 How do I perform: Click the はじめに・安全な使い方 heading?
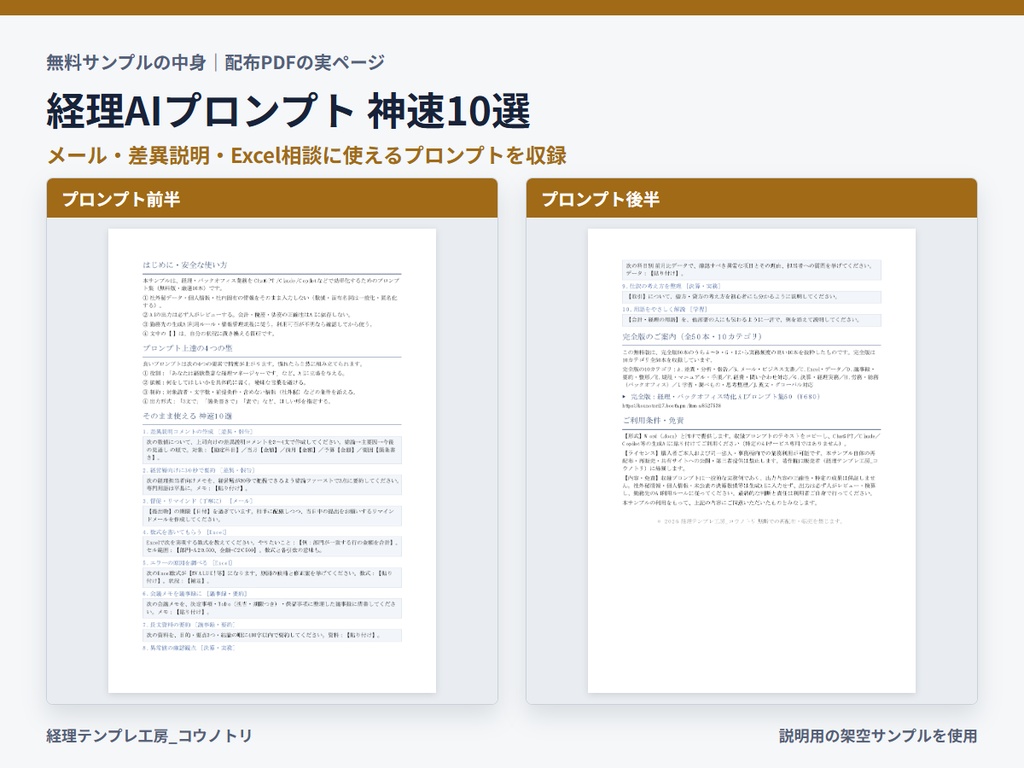(x=185, y=265)
